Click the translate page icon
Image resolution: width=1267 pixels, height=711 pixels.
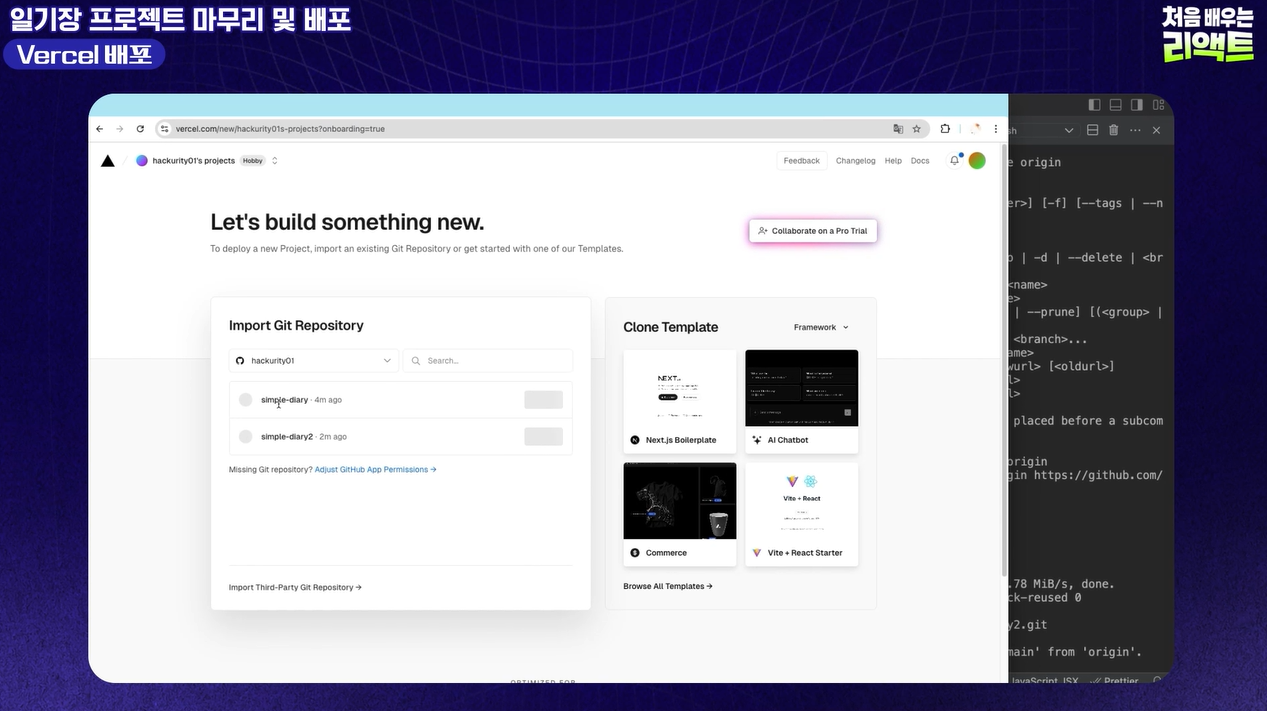[x=898, y=129]
